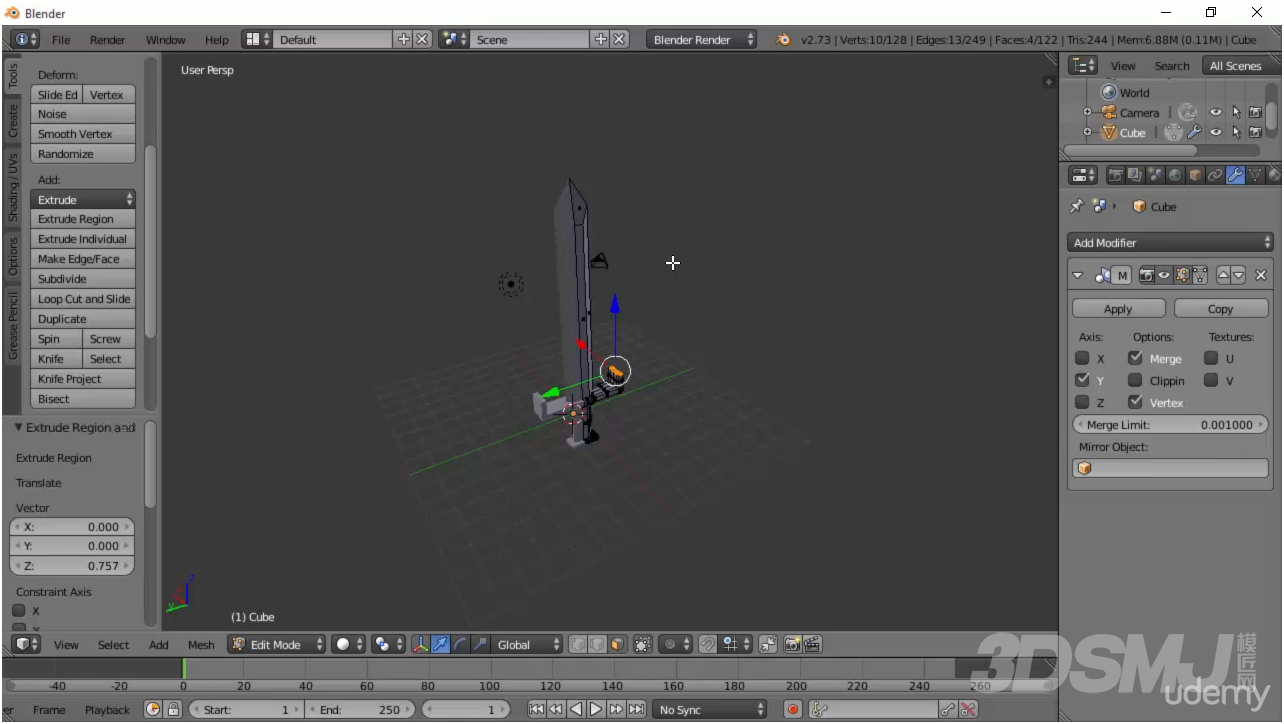
Task: Add a new screen layout with the plus icon
Action: point(404,39)
